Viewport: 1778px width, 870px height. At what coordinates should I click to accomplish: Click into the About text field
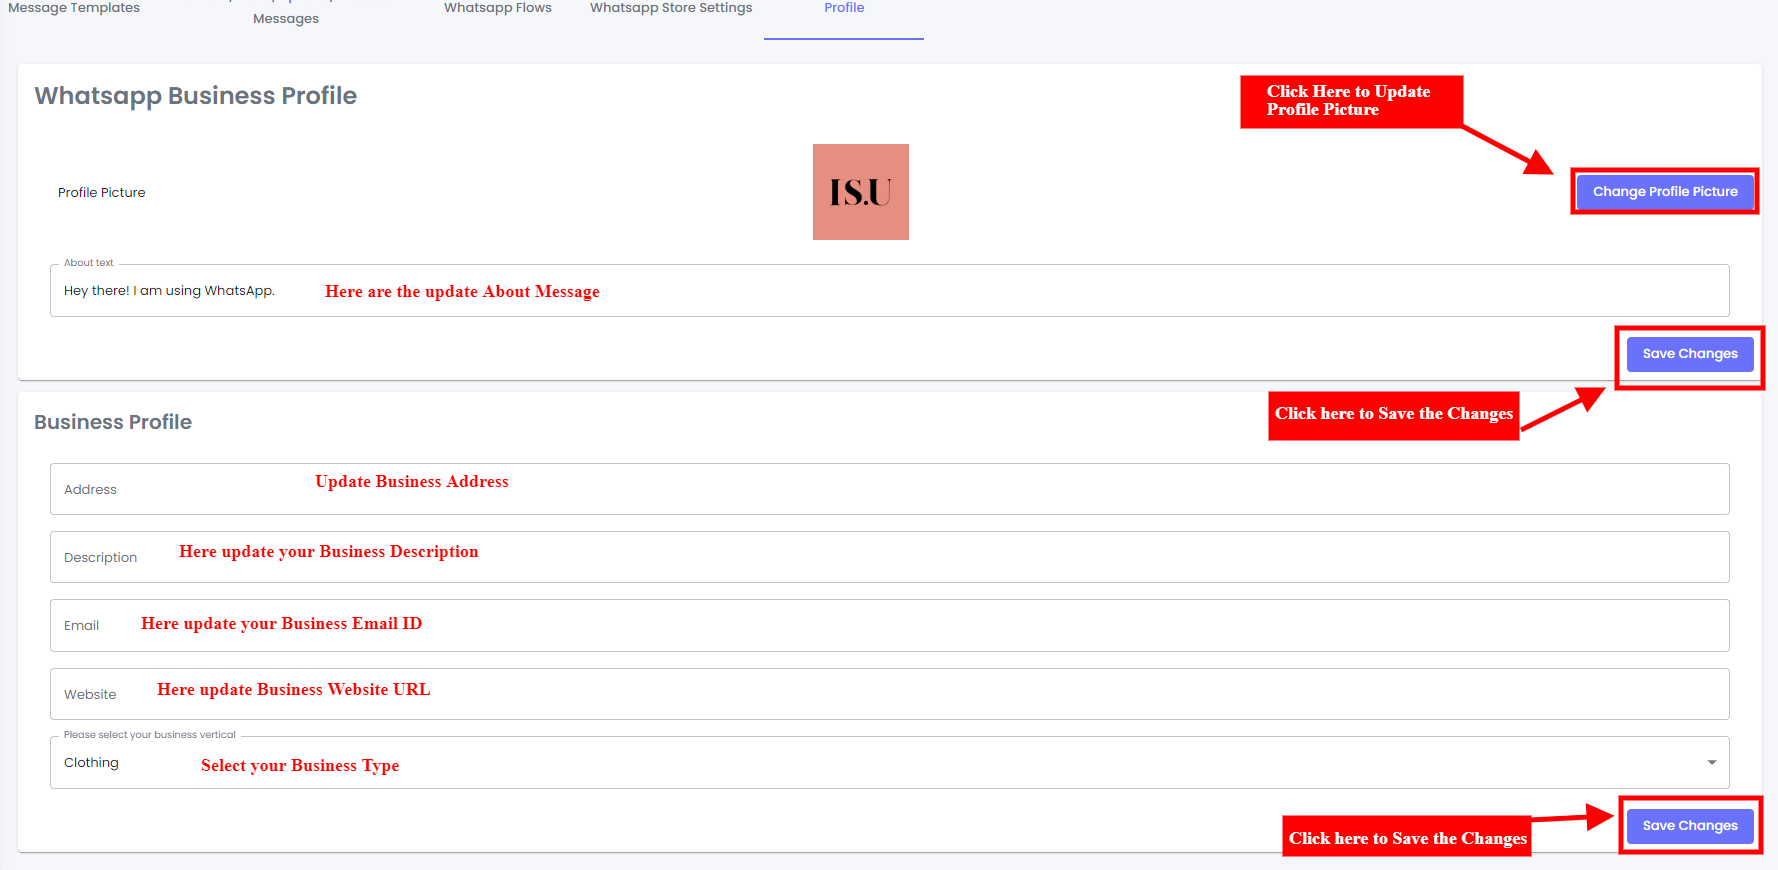pos(900,291)
